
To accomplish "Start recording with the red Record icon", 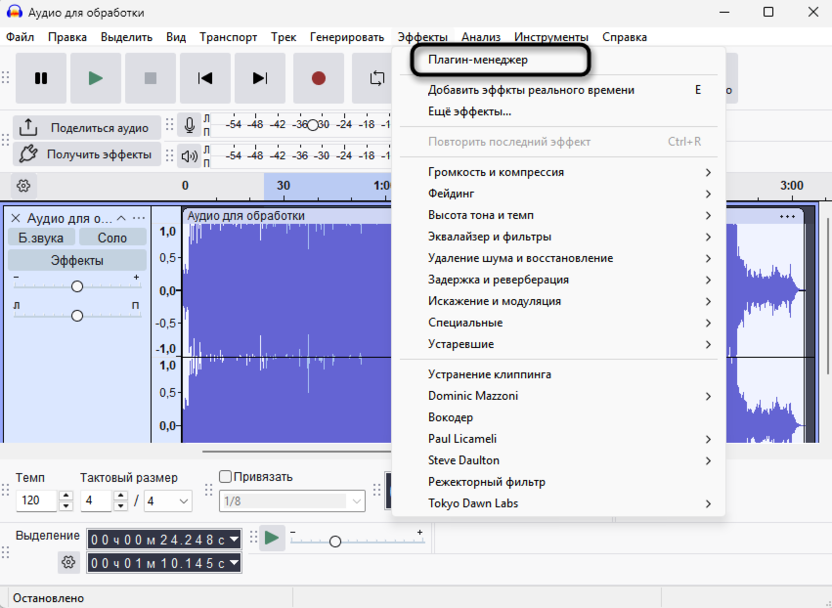I will (x=318, y=78).
